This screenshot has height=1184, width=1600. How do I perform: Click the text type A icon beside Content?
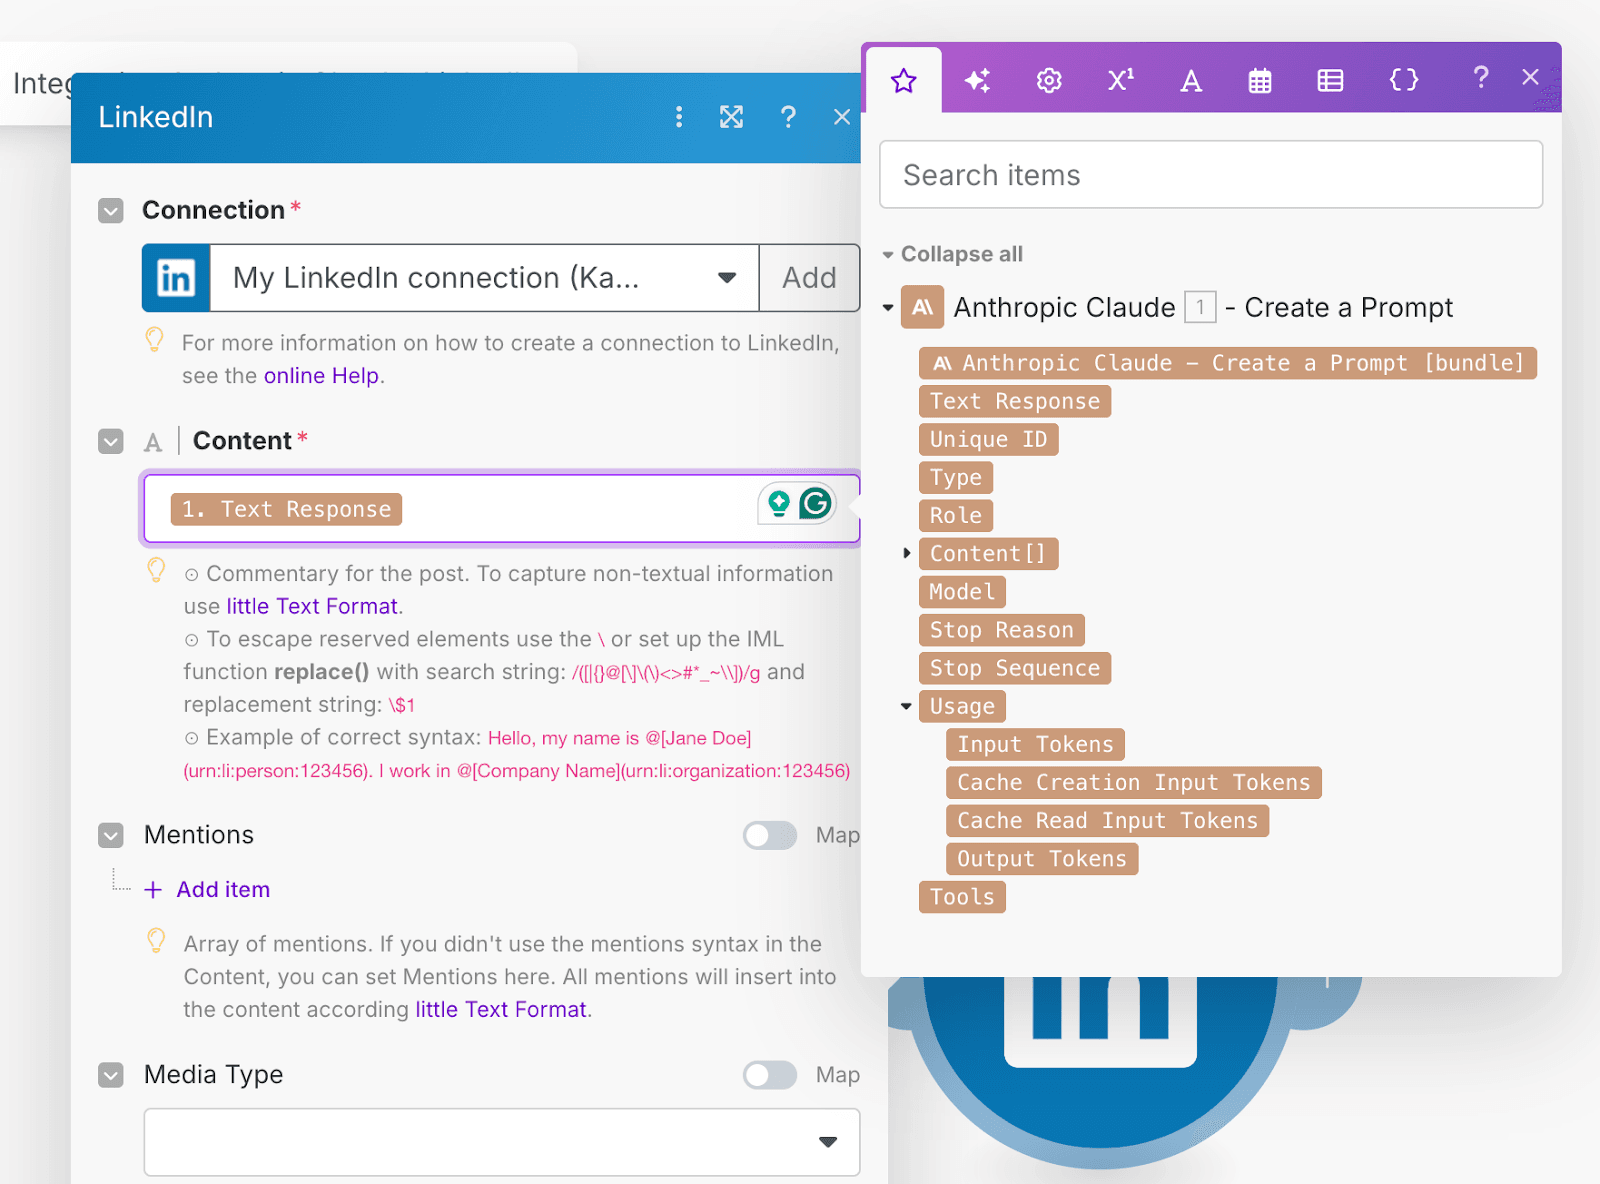click(x=153, y=442)
